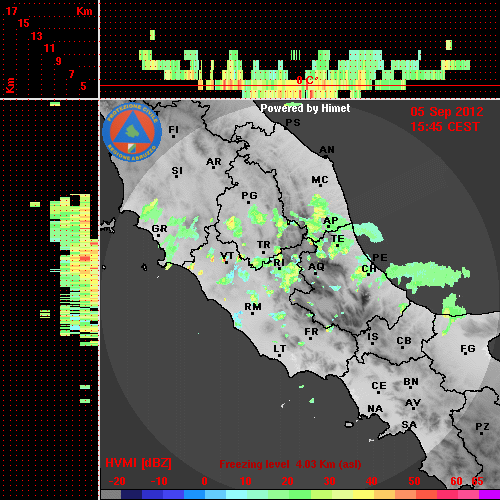Viewport: 500px width, 500px height.
Task: Click the IS city label on map
Action: coord(373,337)
